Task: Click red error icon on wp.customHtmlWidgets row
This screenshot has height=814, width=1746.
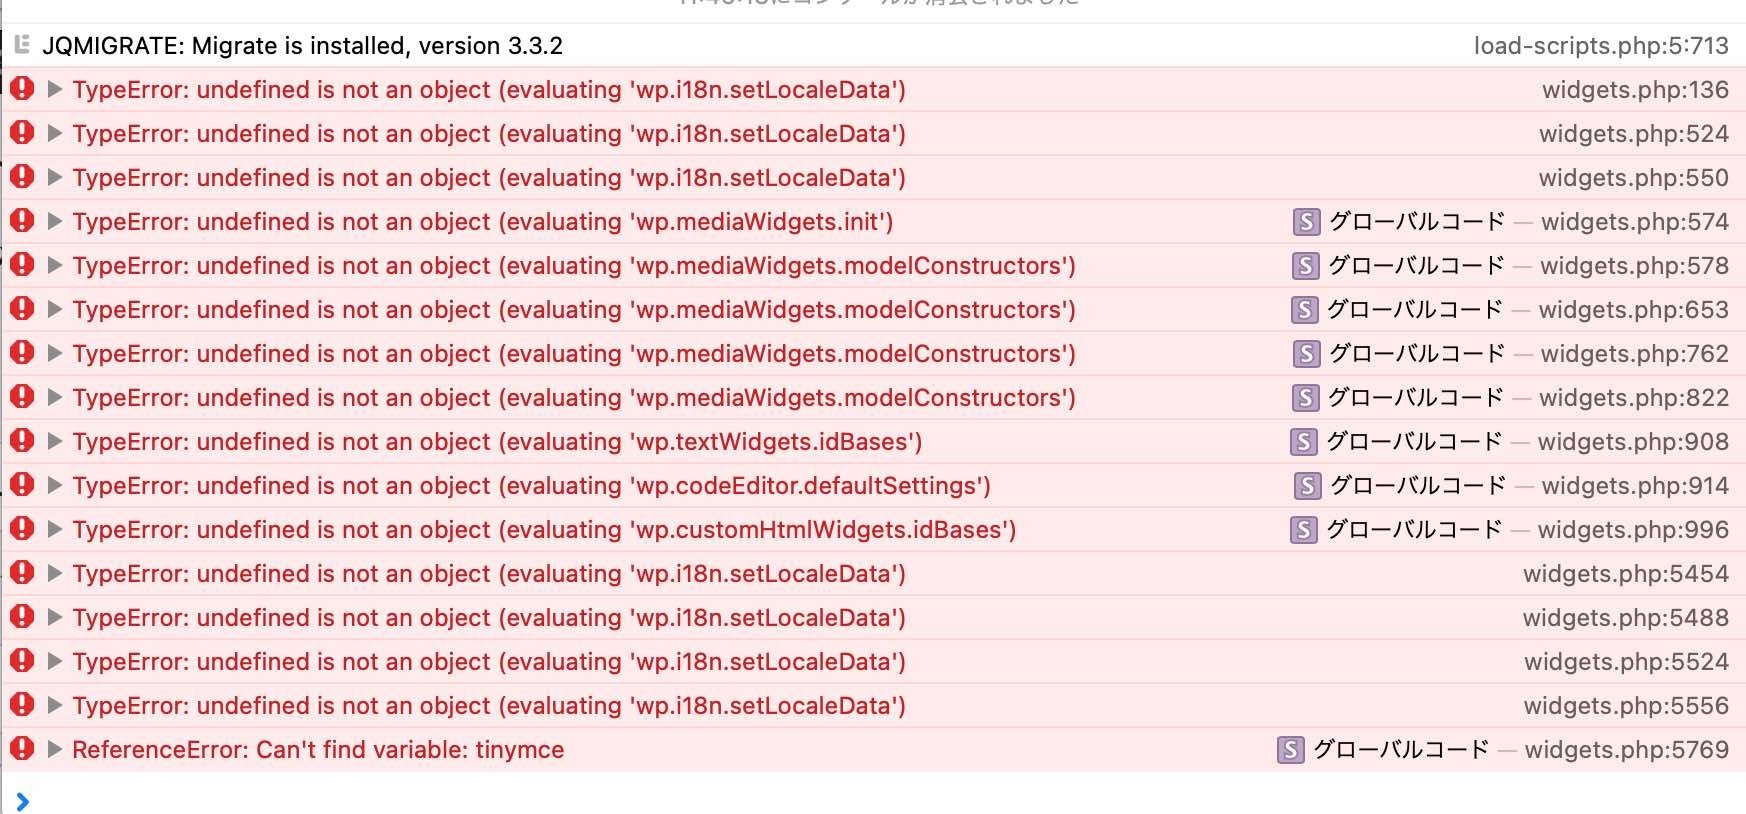Action: pyautogui.click(x=22, y=528)
